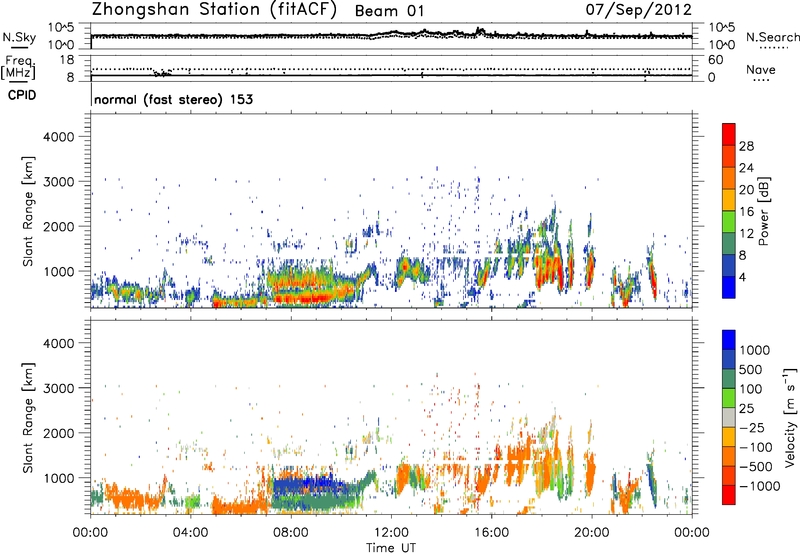The height and width of the screenshot is (554, 800).
Task: Click the "20" value on the power colorbar
Action: coord(746,190)
